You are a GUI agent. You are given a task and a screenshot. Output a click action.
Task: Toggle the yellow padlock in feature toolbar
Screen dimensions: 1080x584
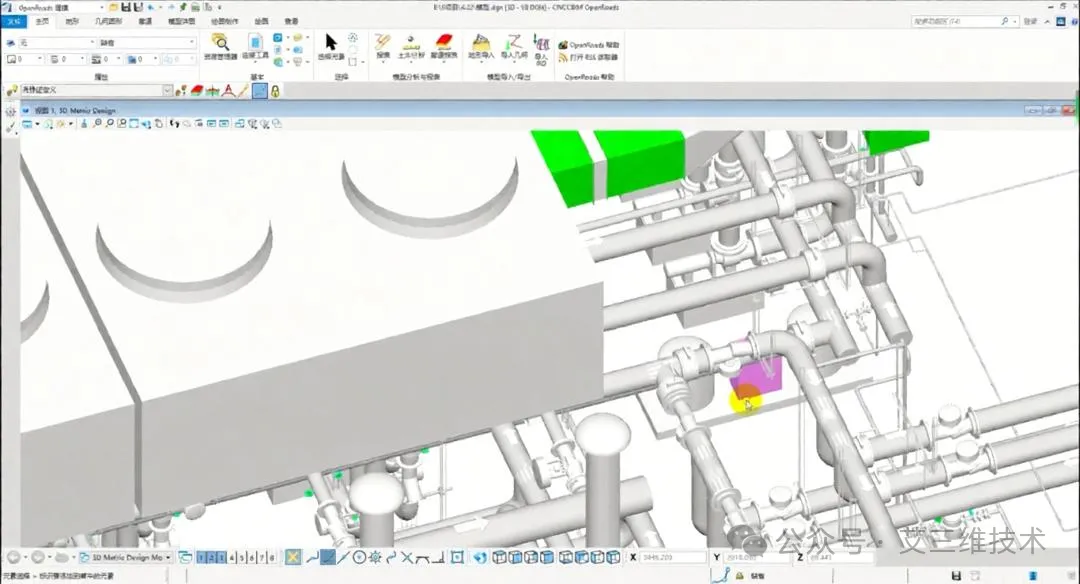click(275, 90)
